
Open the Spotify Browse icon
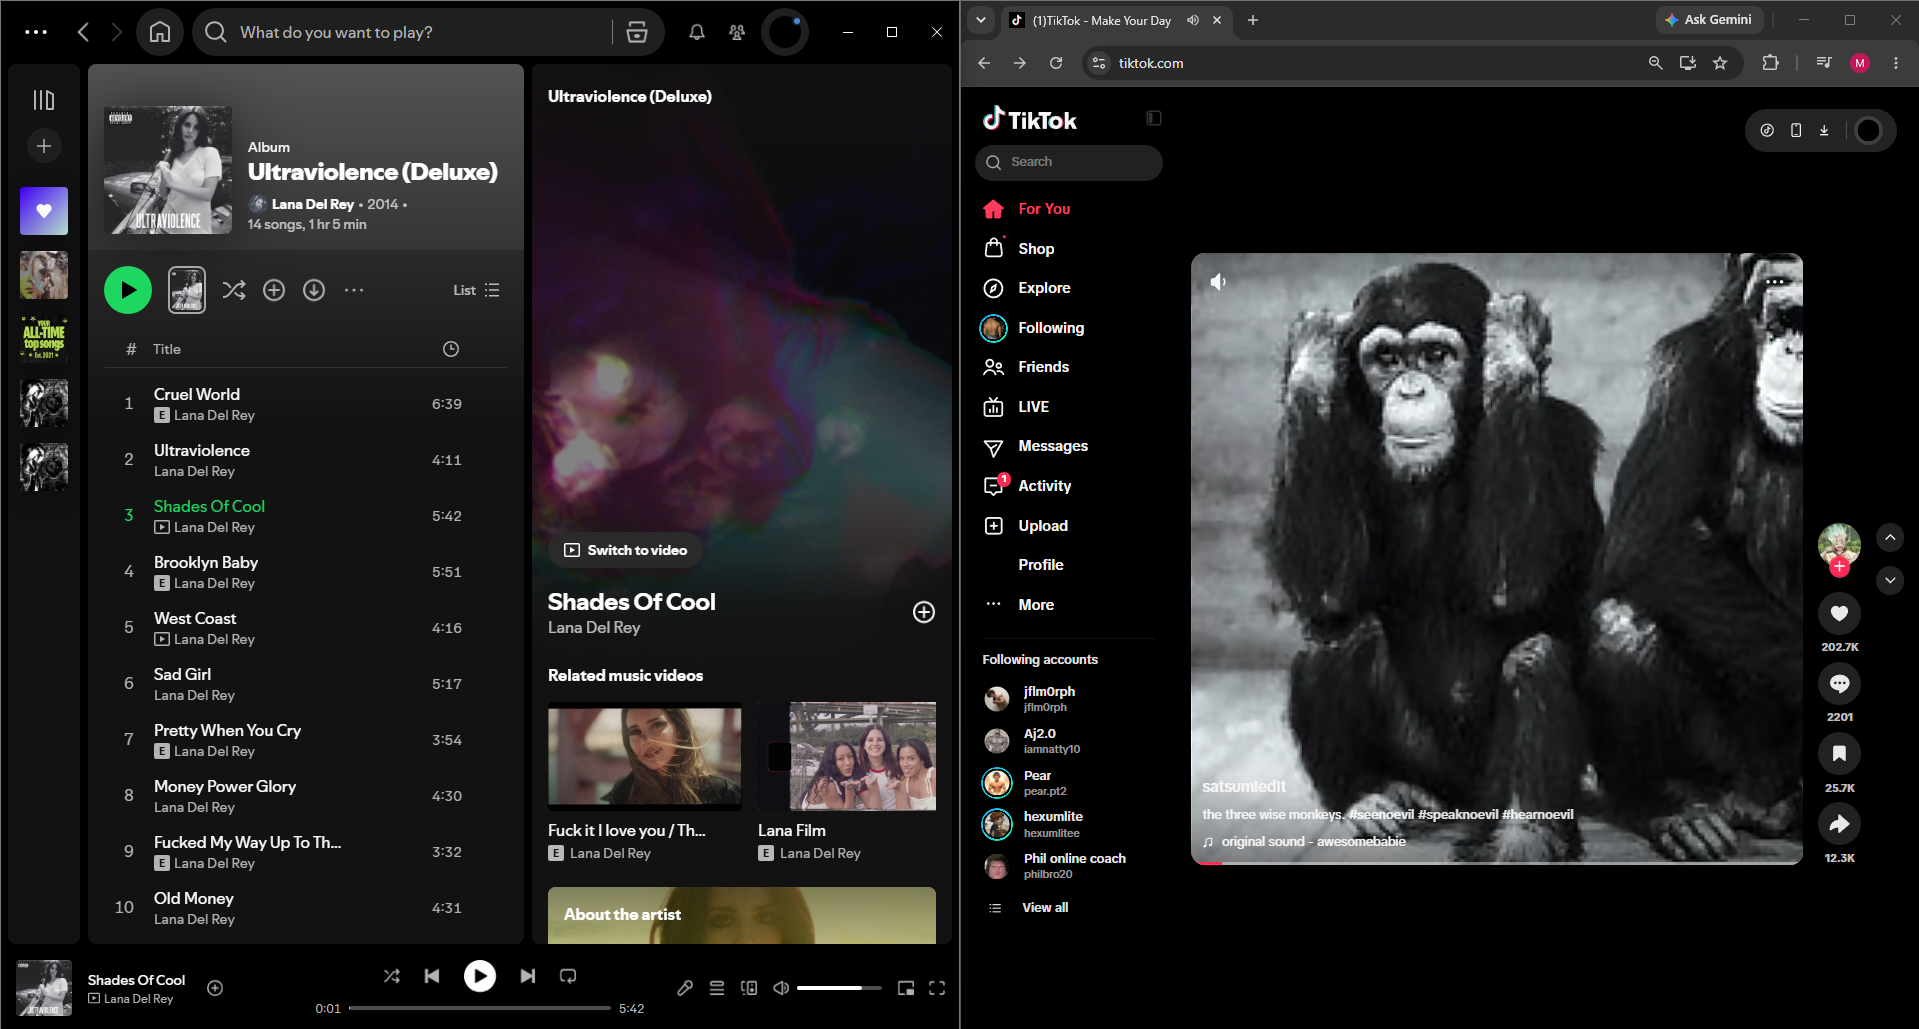tap(637, 32)
